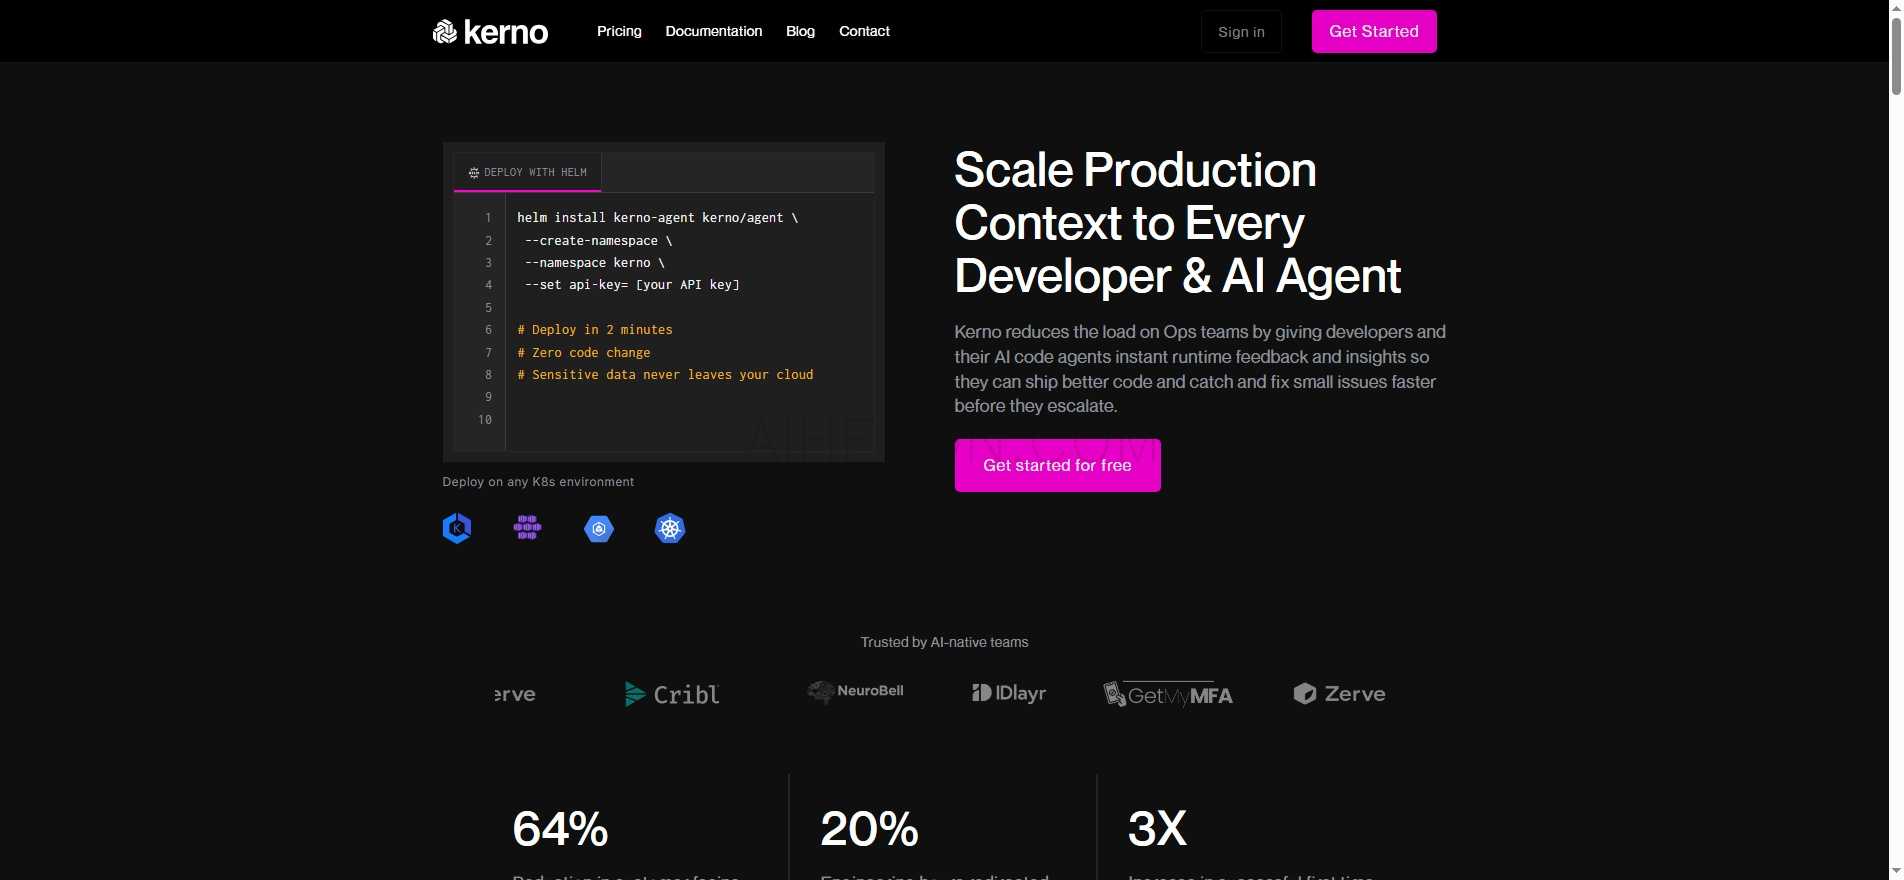The width and height of the screenshot is (1904, 880).
Task: Click the '# Deploy in 2 minutes' comment
Action: point(595,330)
